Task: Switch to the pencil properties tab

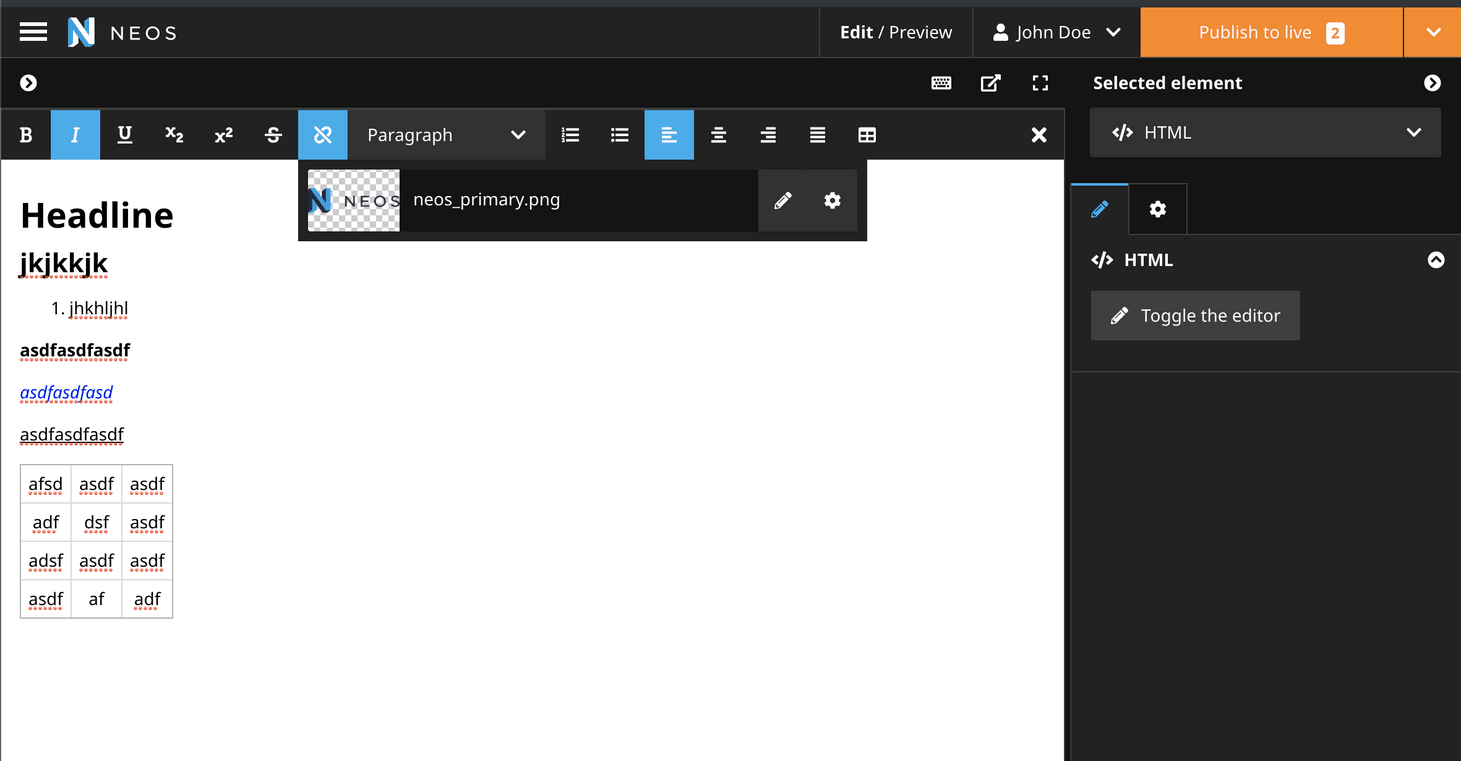Action: click(1099, 209)
